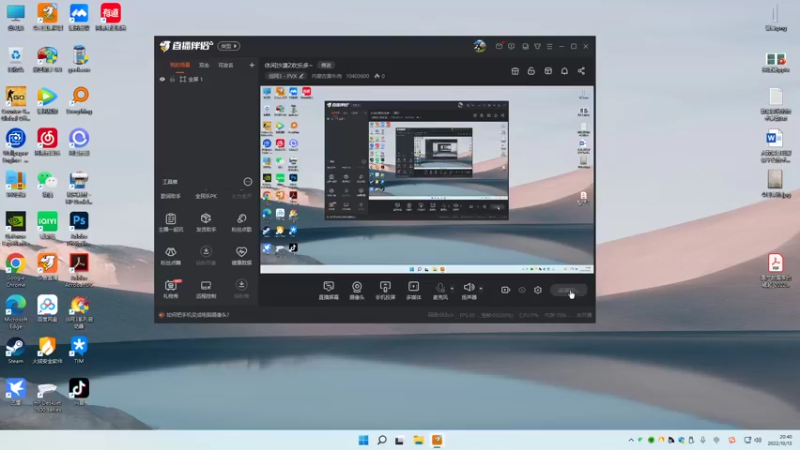The image size is (800, 450).
Task: Expand the system tray hidden icons chevron
Action: [x=631, y=440]
